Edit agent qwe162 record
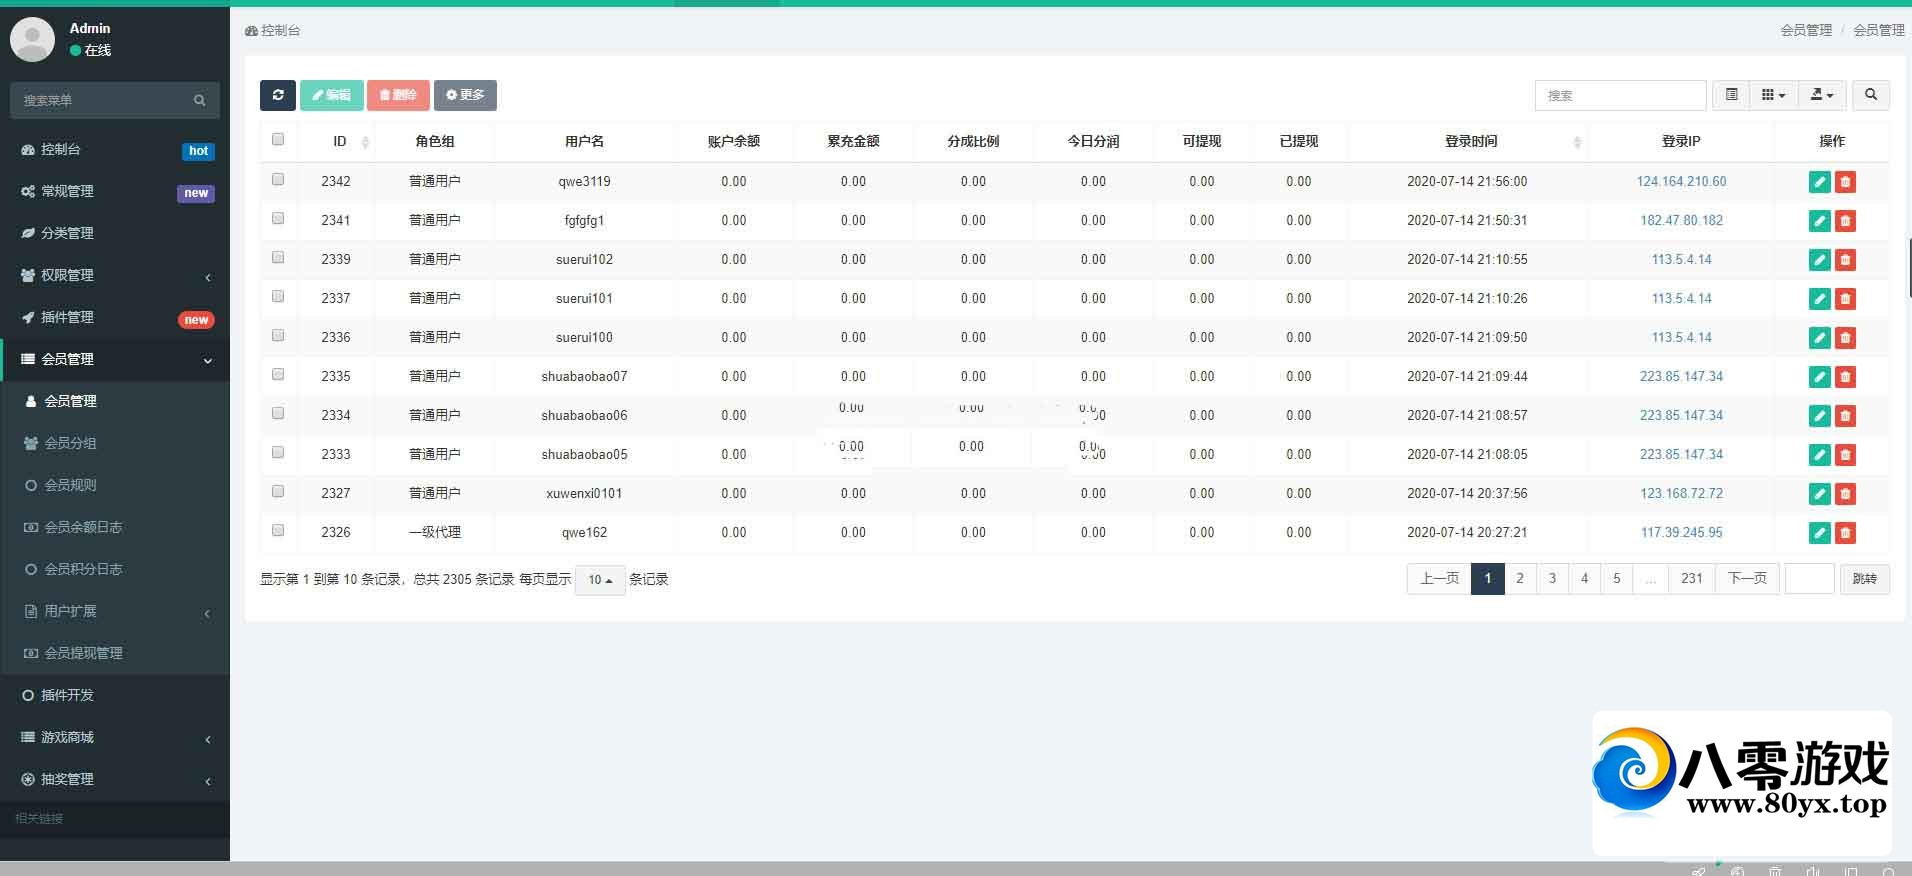 coord(1819,533)
